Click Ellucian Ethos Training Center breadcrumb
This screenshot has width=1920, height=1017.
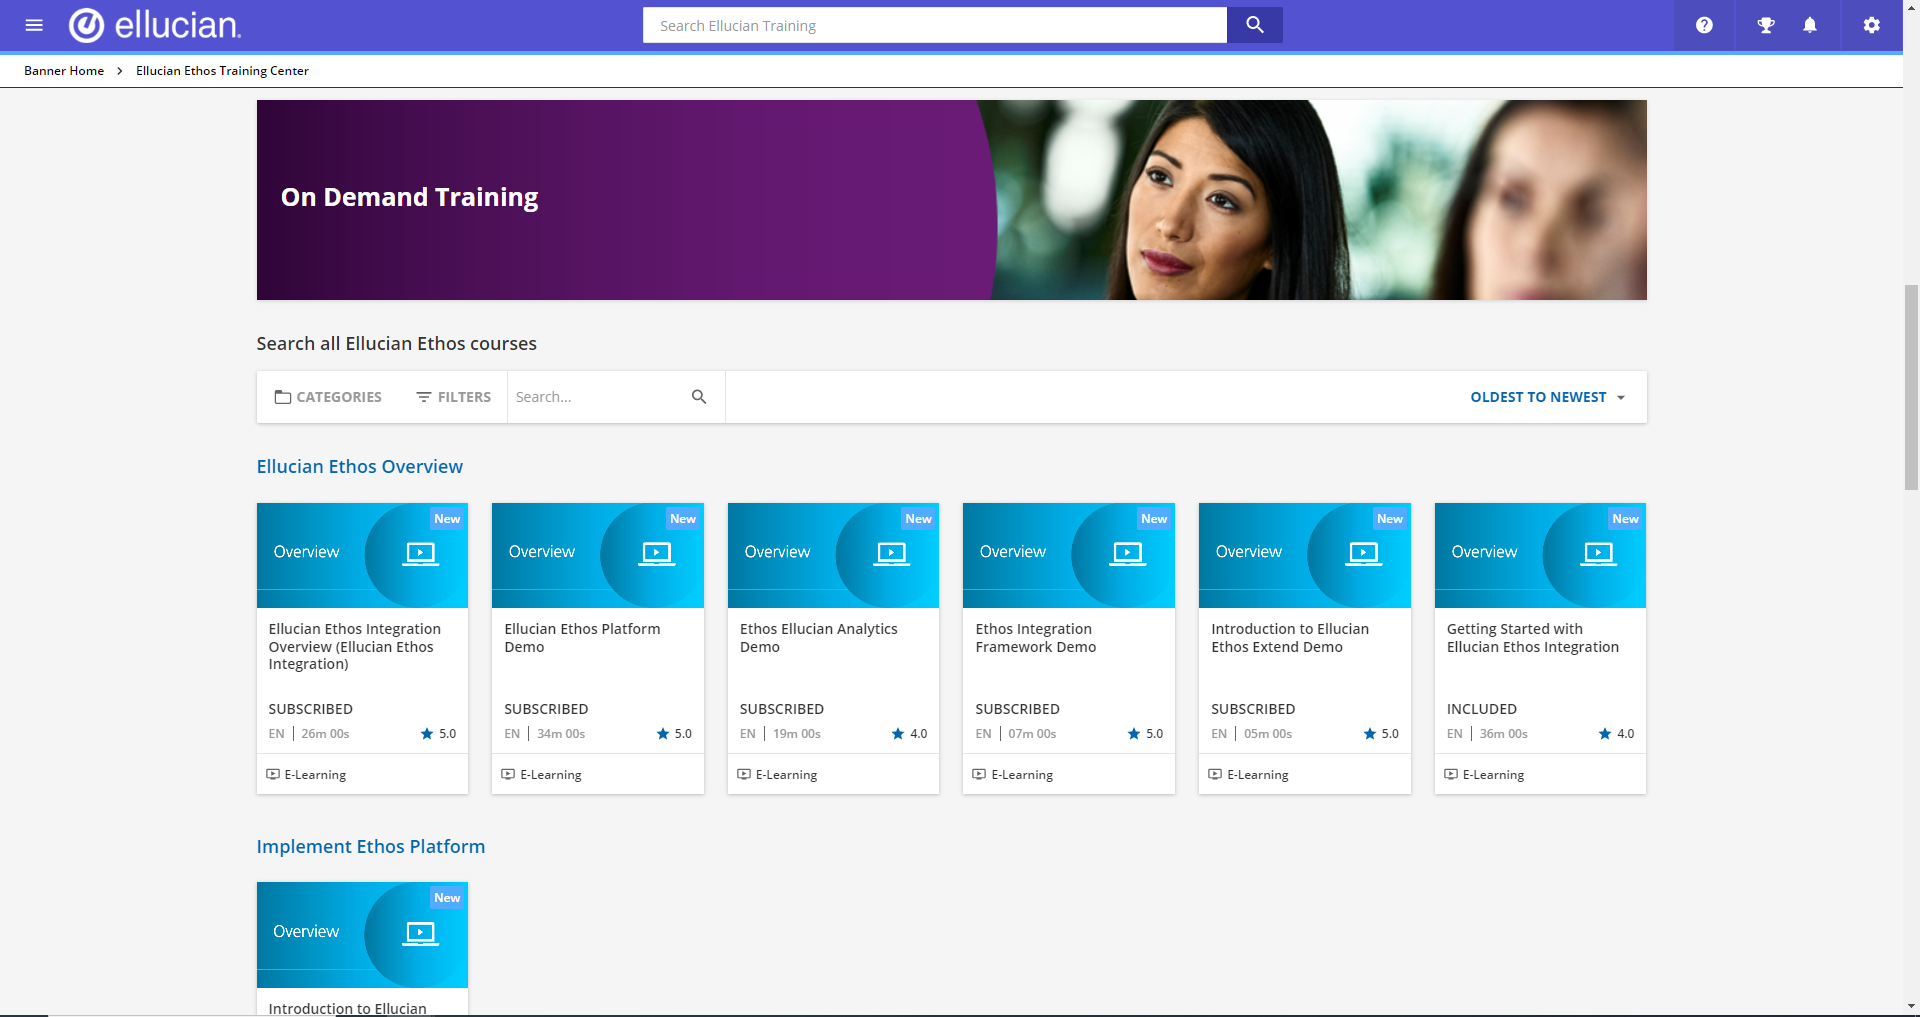coord(222,71)
